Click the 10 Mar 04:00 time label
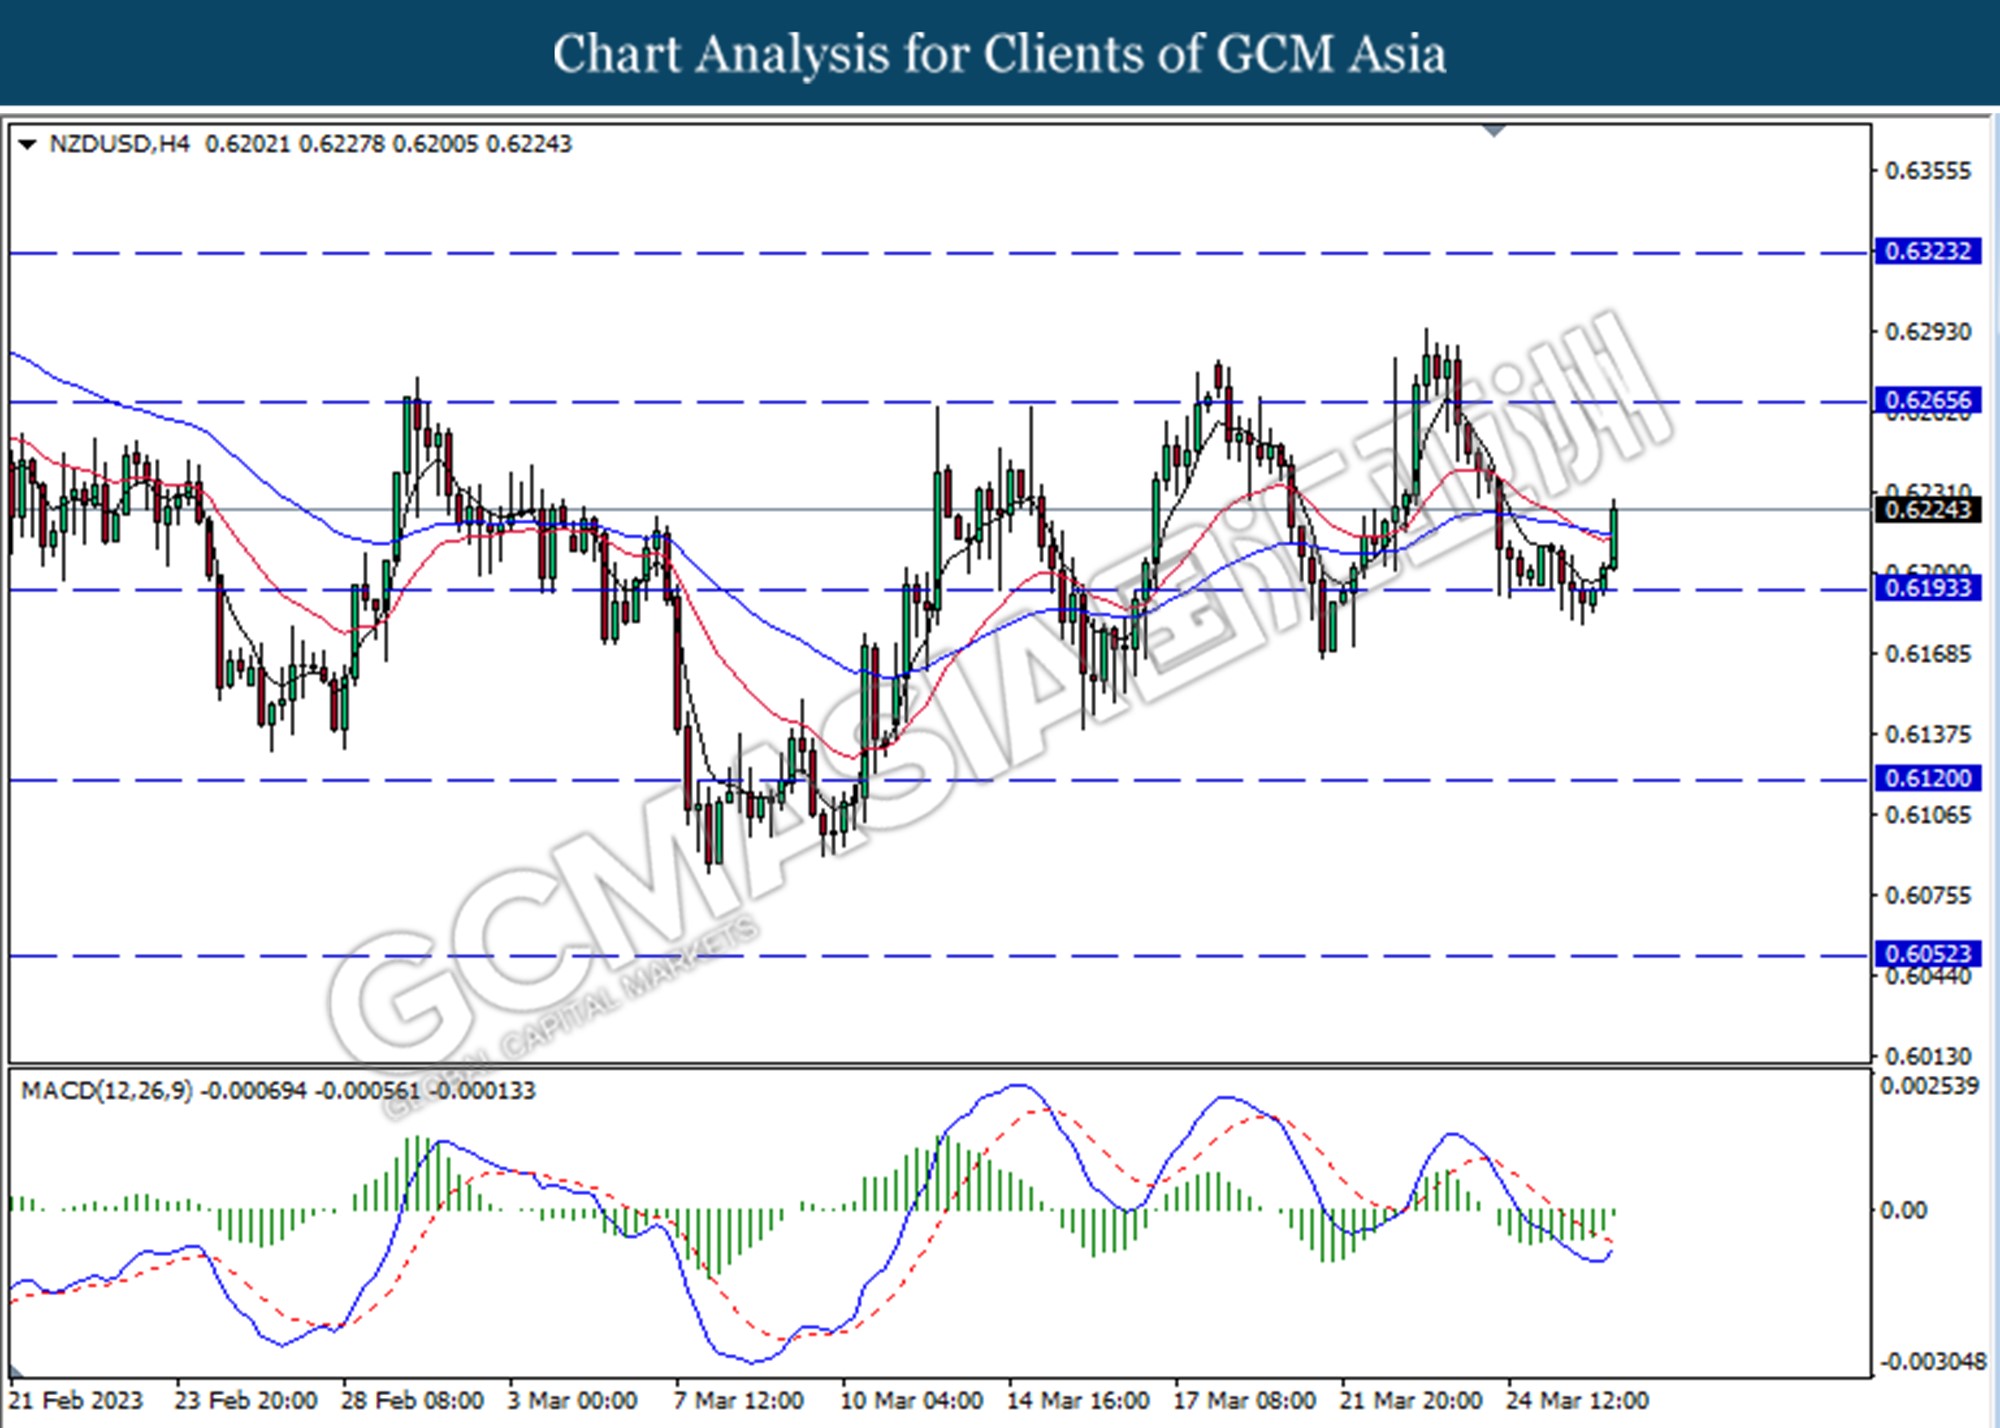Viewport: 2000px width, 1428px height. pos(911,1400)
